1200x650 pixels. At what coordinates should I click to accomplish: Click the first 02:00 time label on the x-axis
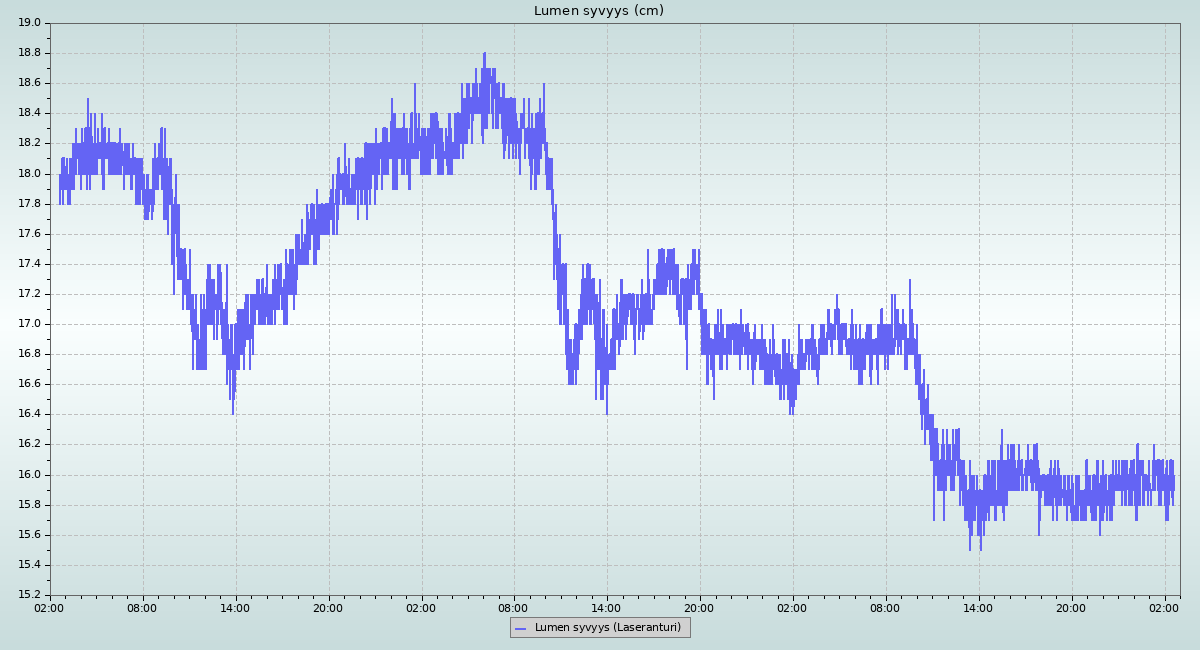pyautogui.click(x=50, y=607)
